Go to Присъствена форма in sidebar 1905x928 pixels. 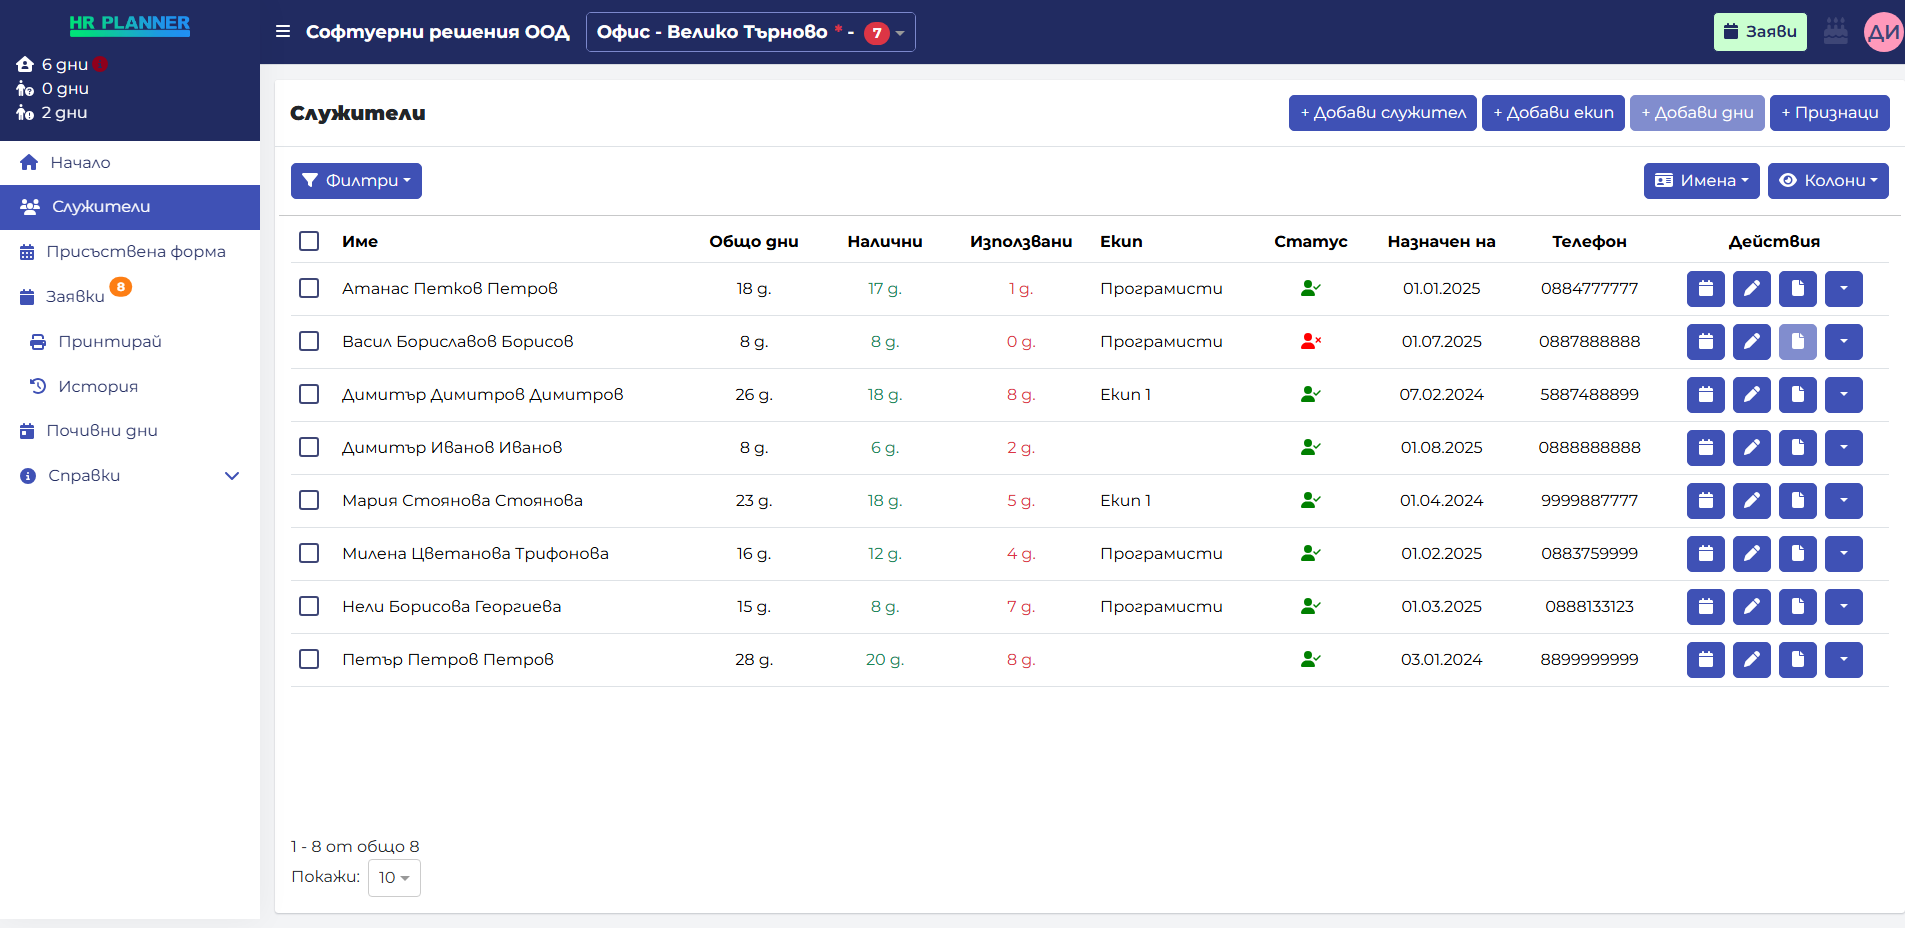tap(135, 252)
